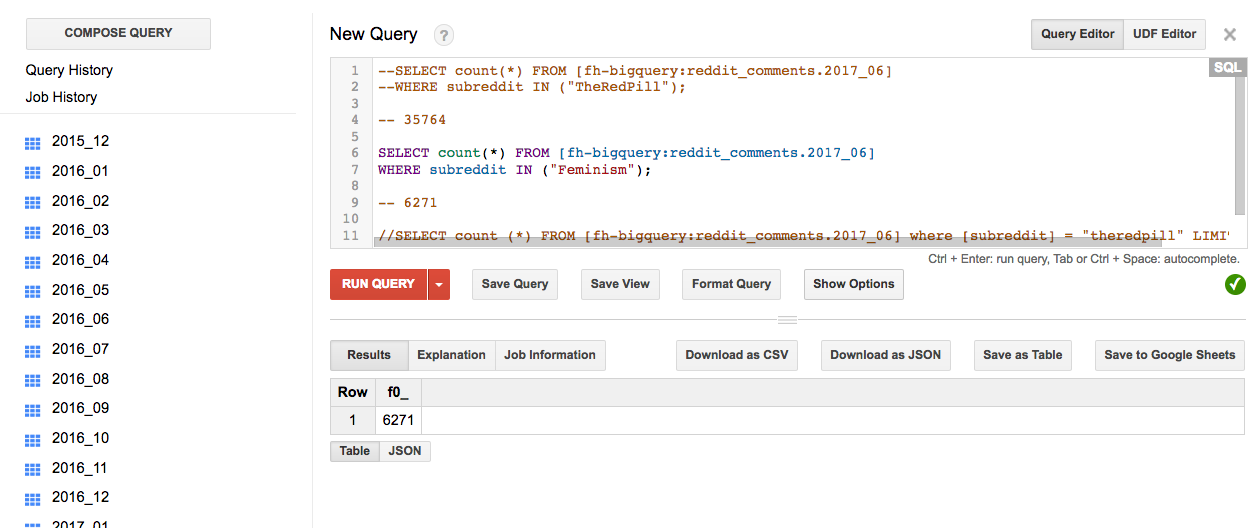Click the green query validation checkmark

click(1235, 285)
